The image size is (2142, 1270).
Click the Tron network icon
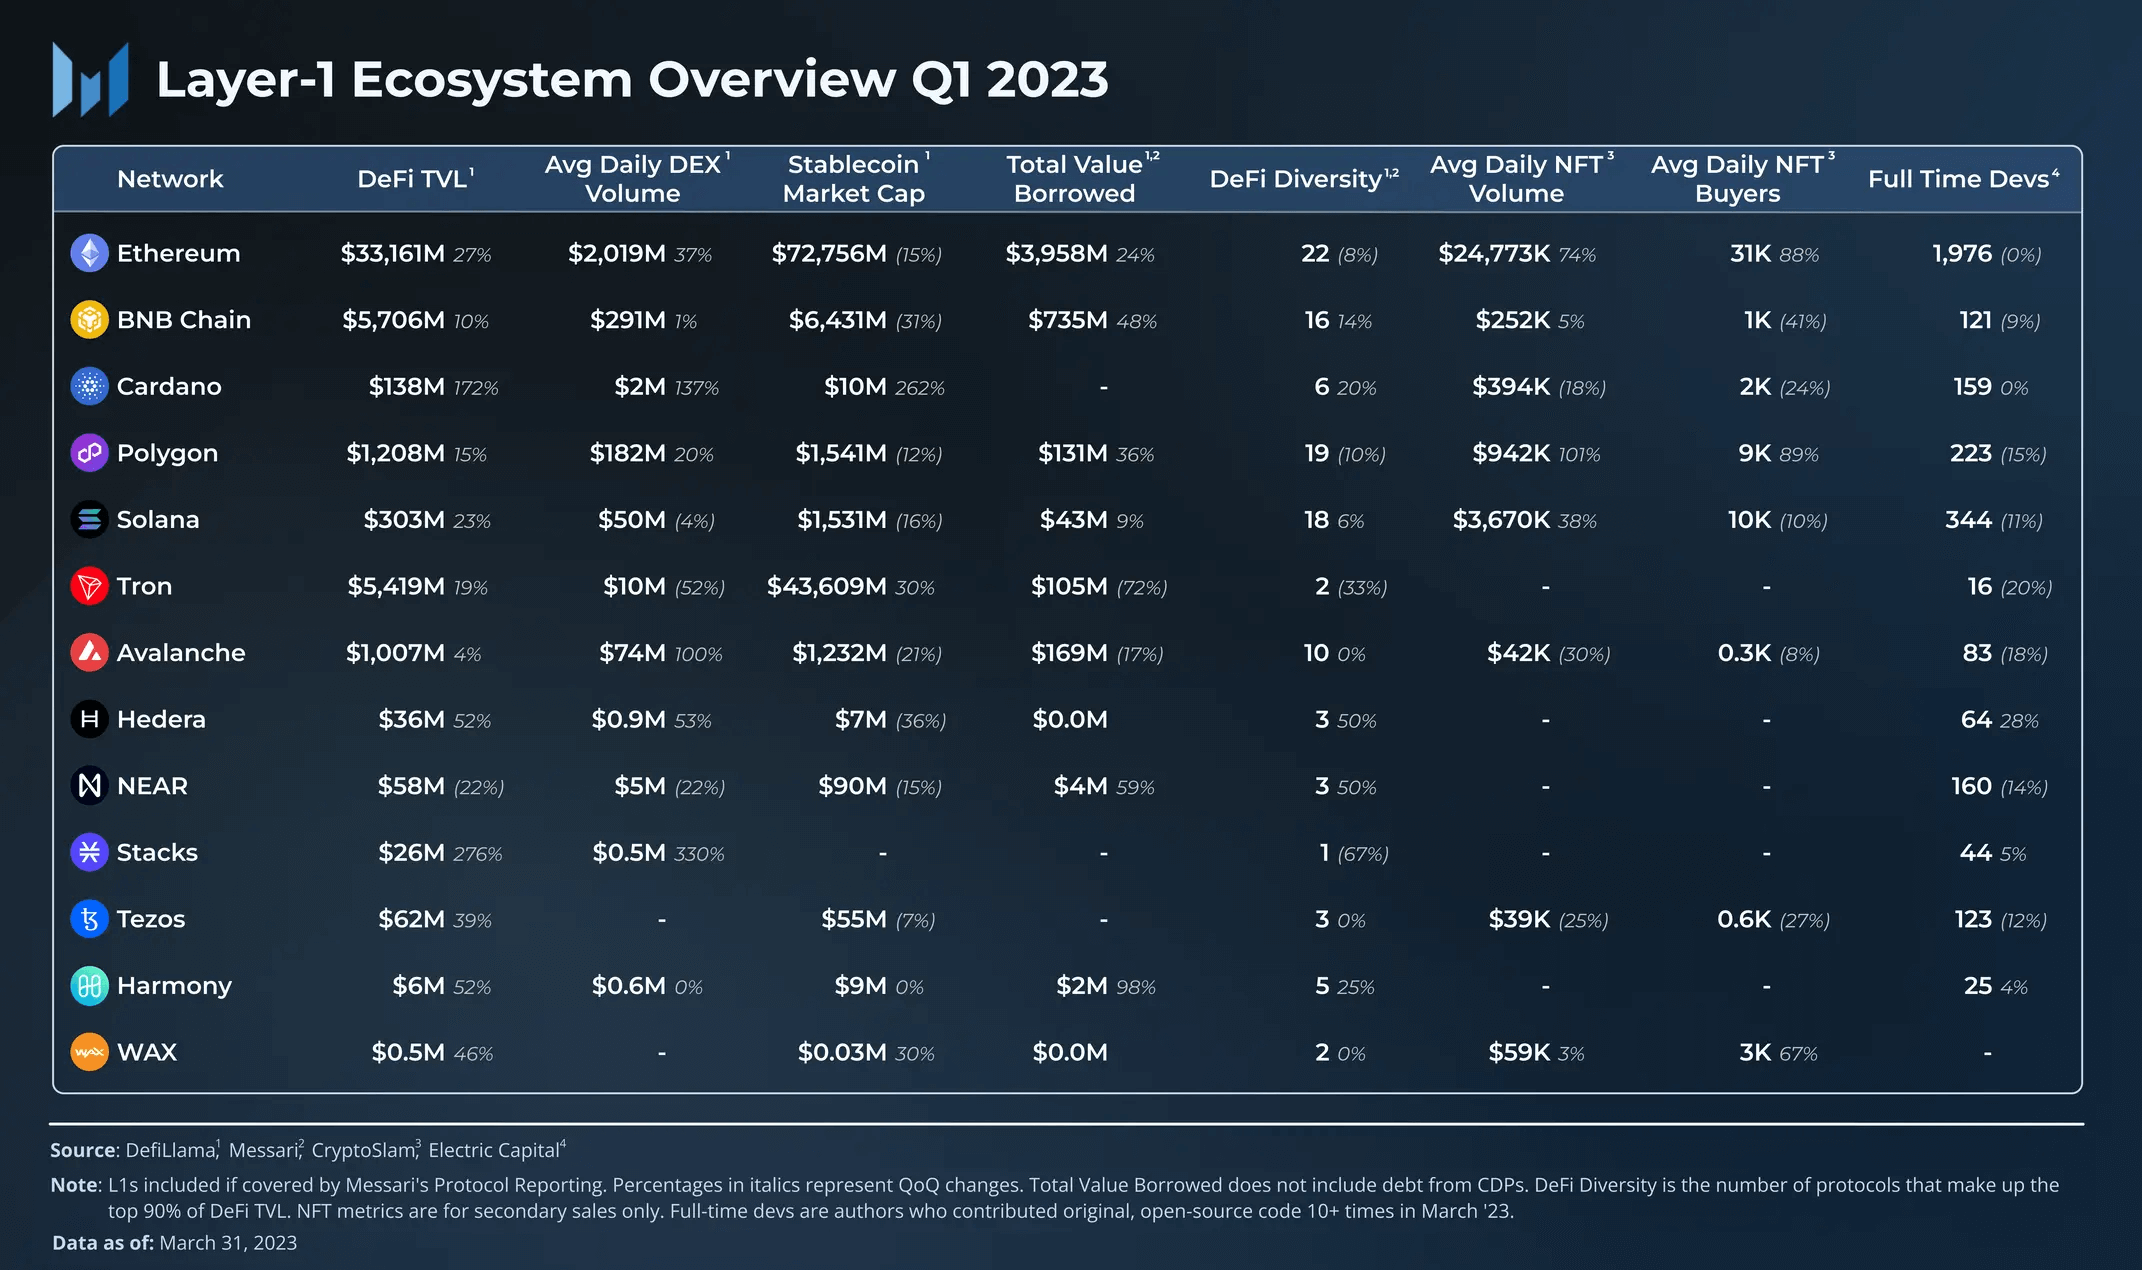89,586
